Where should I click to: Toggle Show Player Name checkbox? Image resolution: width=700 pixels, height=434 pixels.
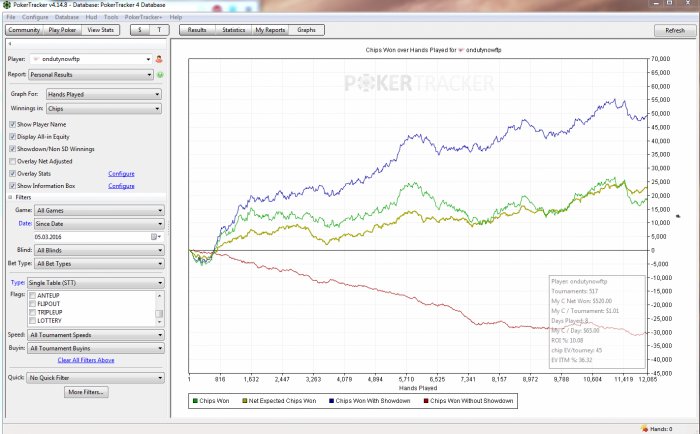12,124
